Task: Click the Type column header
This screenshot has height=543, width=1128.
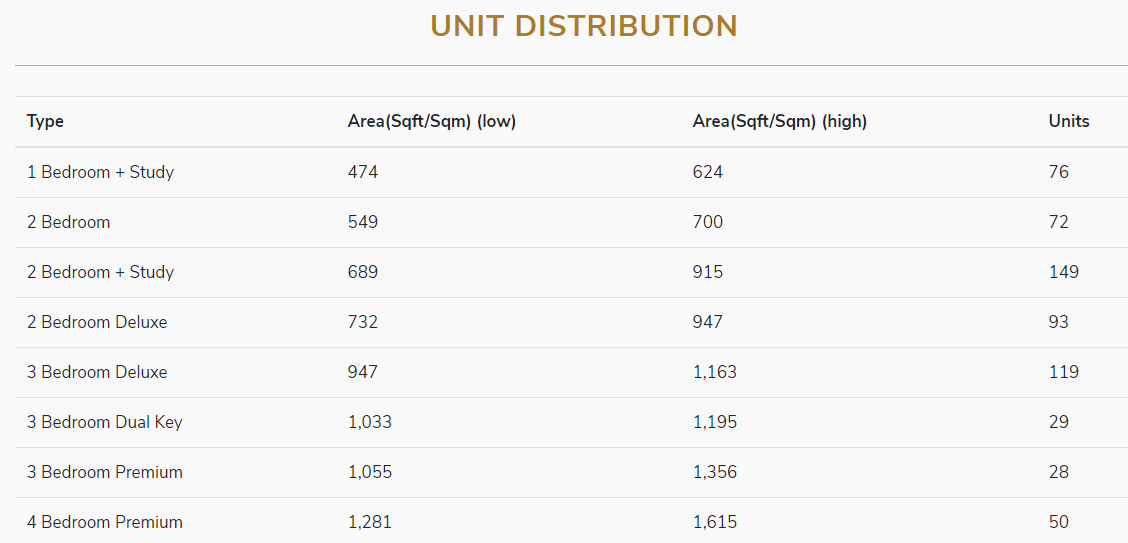Action: pos(45,122)
